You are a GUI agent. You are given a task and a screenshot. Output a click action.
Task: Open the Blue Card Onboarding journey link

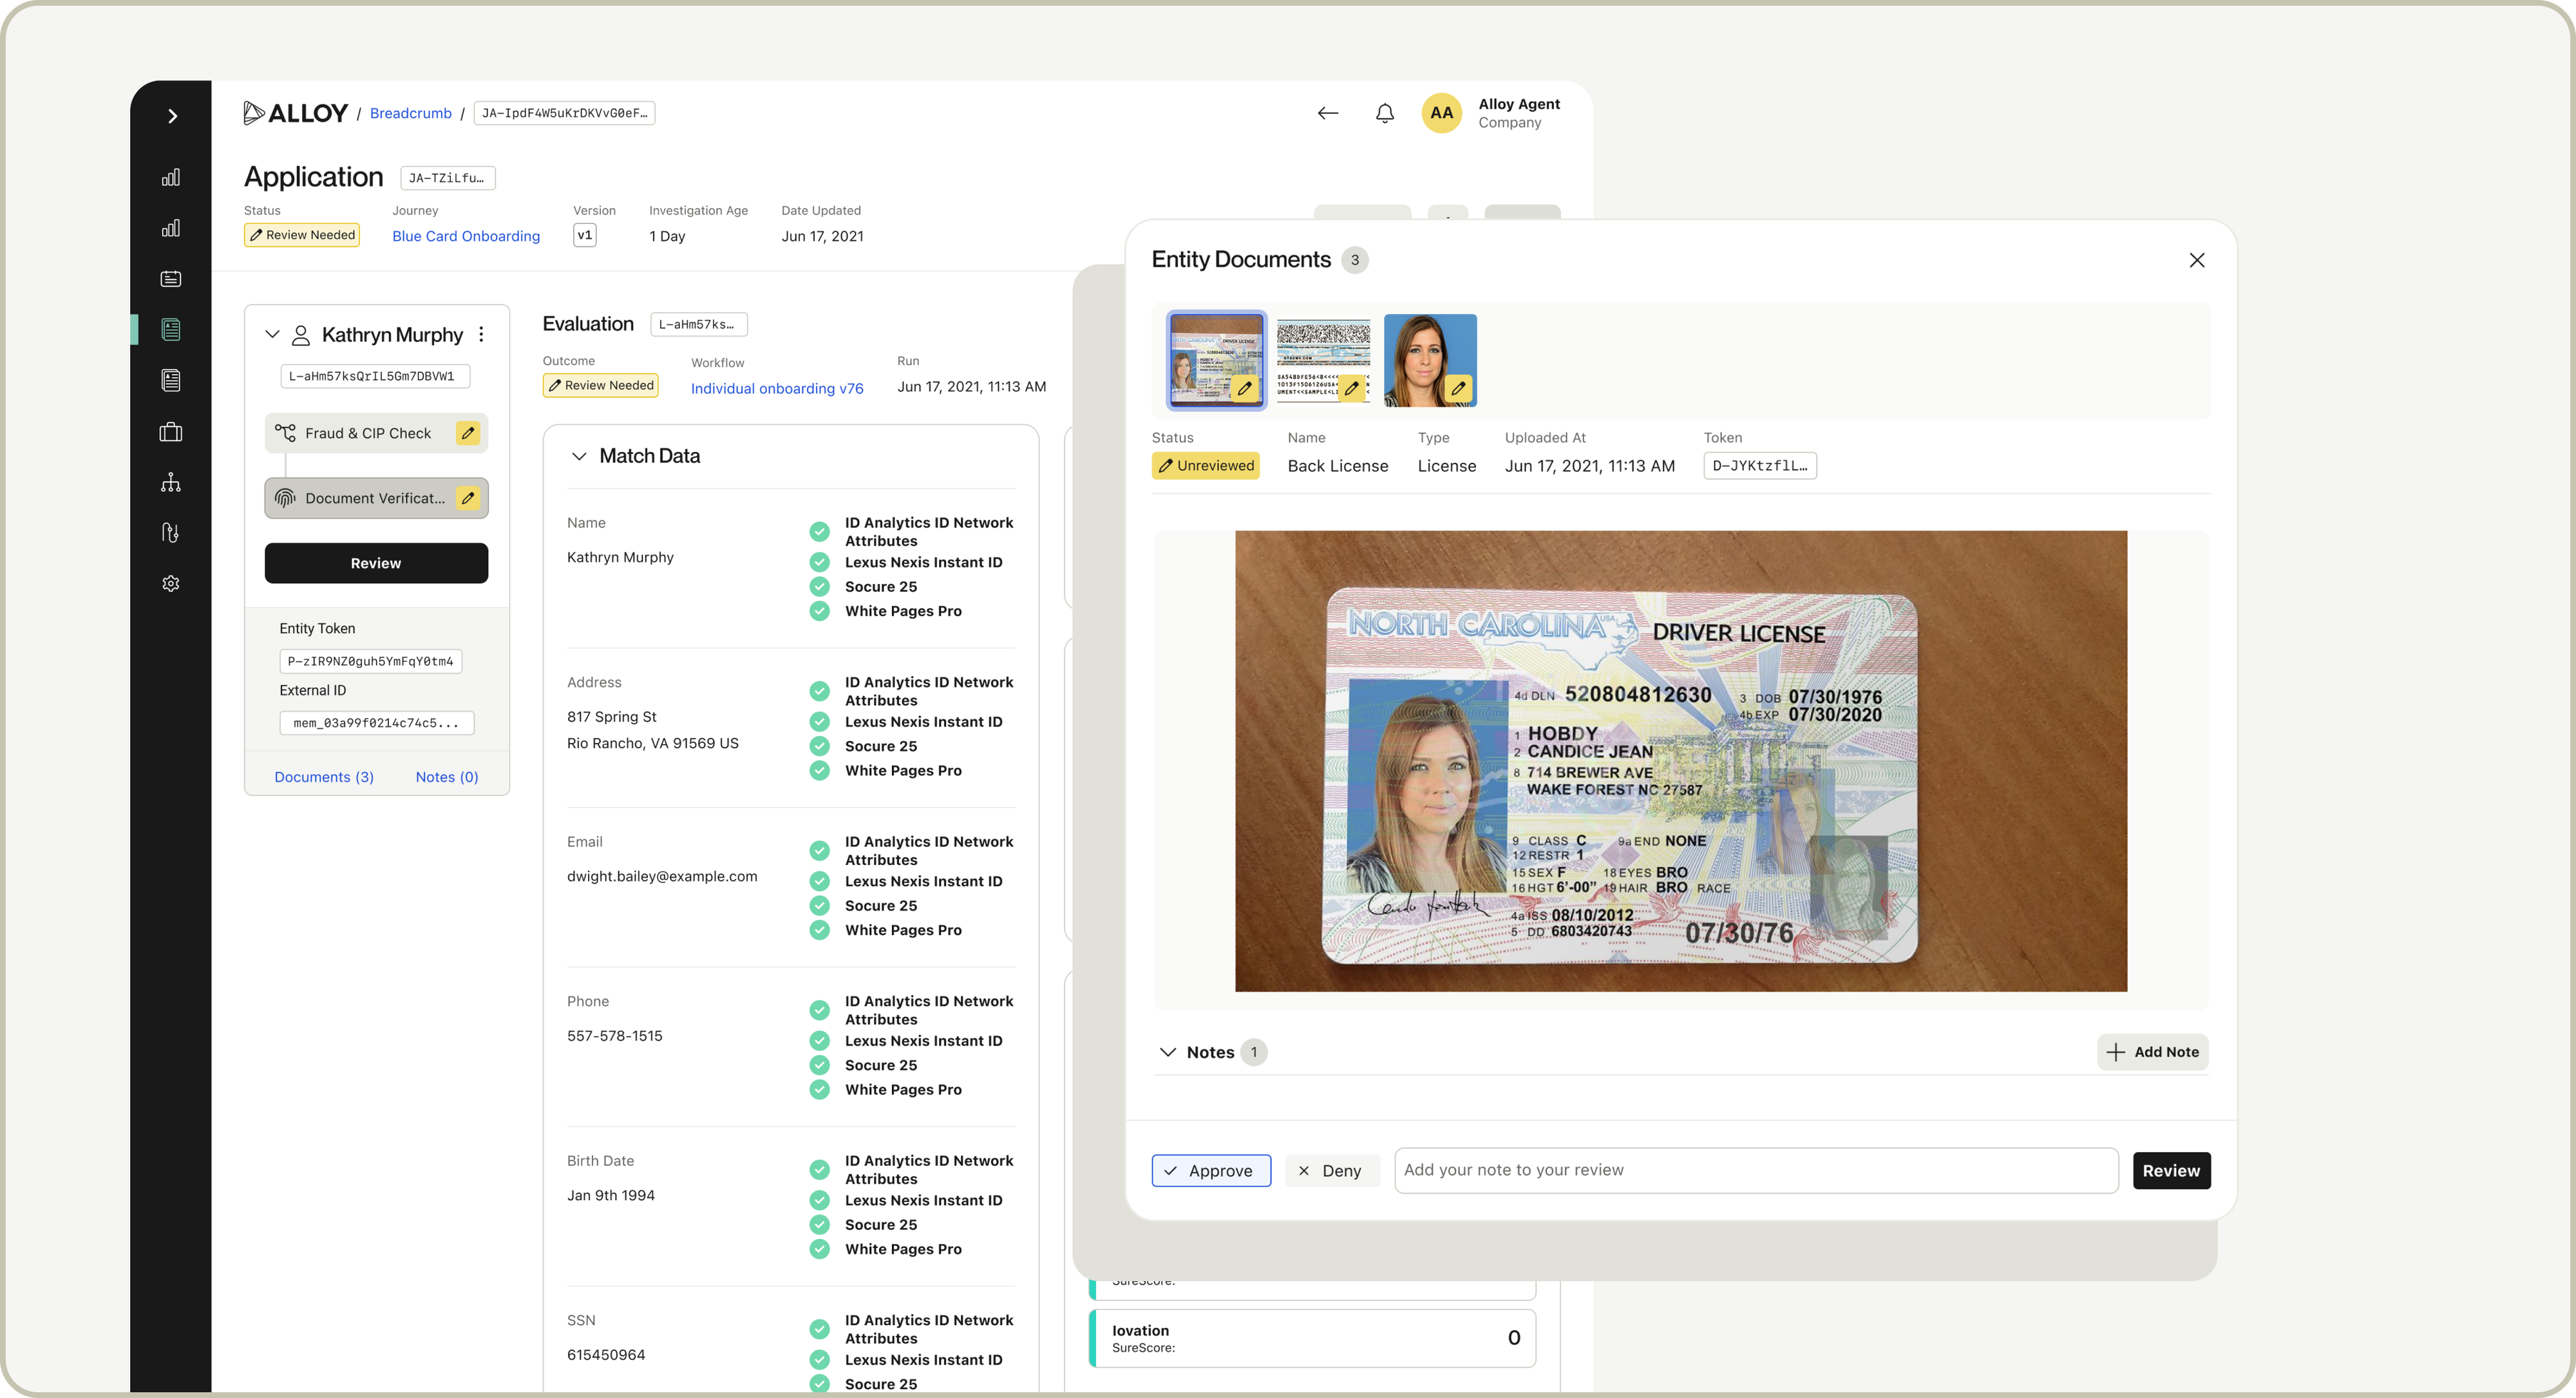(466, 236)
